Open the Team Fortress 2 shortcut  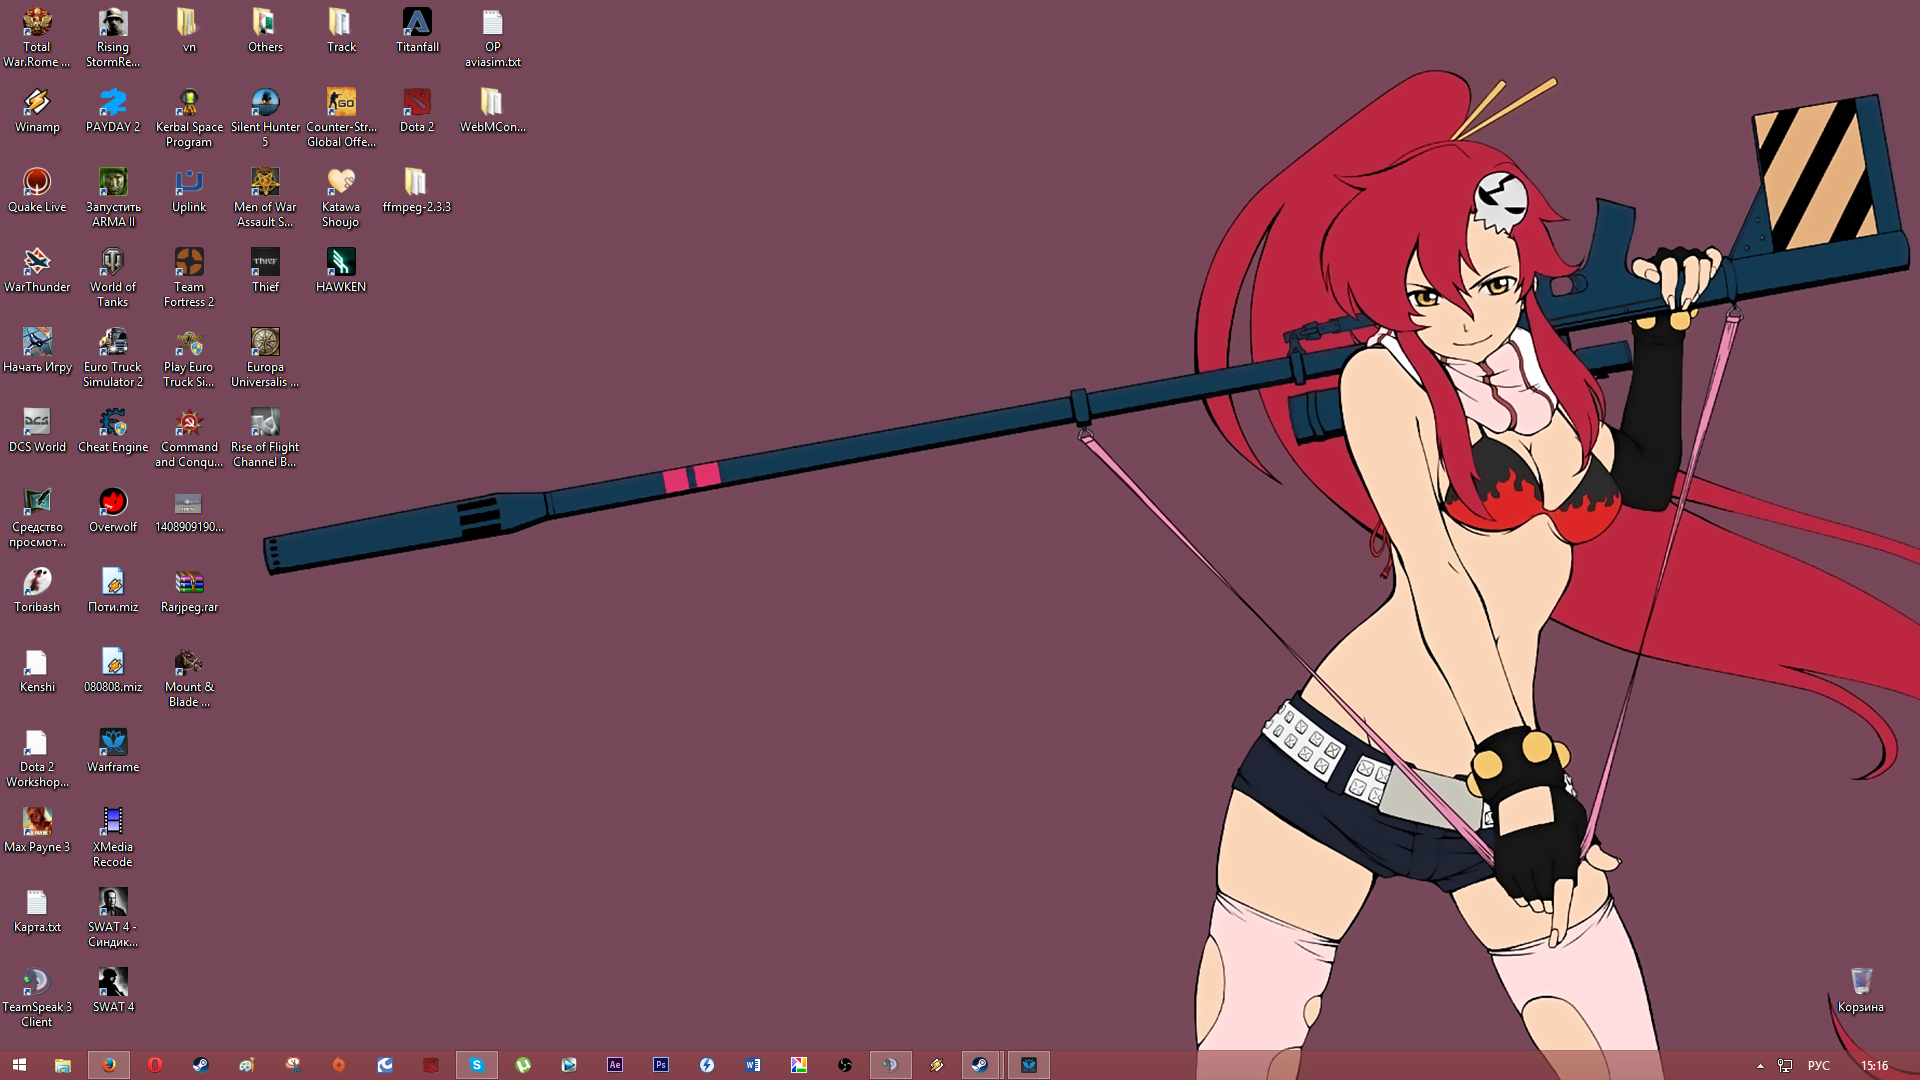coord(189,264)
